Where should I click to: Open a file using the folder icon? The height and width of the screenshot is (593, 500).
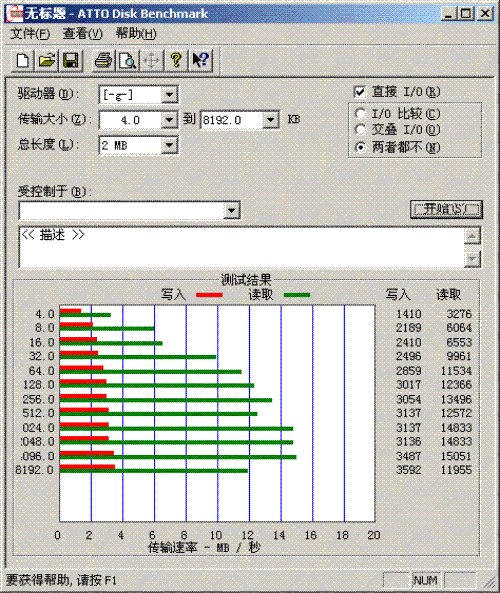pos(47,61)
